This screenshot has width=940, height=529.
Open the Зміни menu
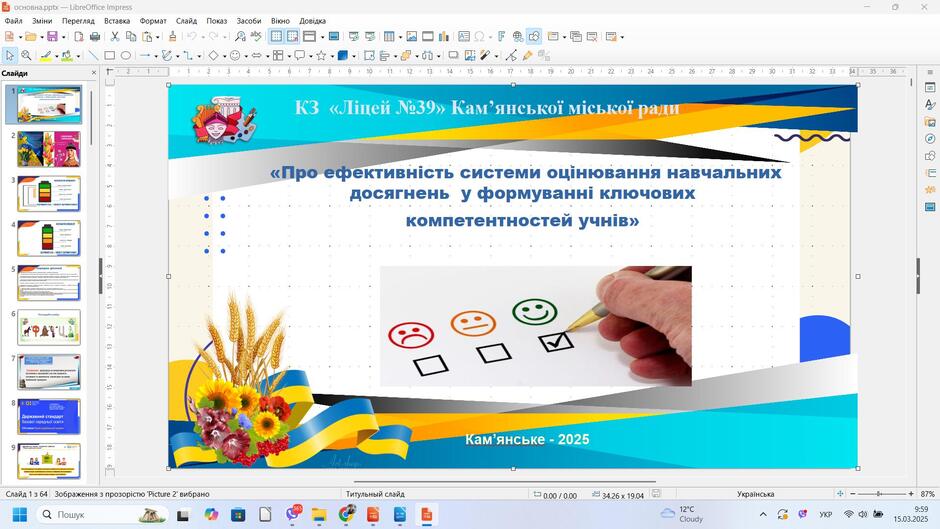pos(42,20)
